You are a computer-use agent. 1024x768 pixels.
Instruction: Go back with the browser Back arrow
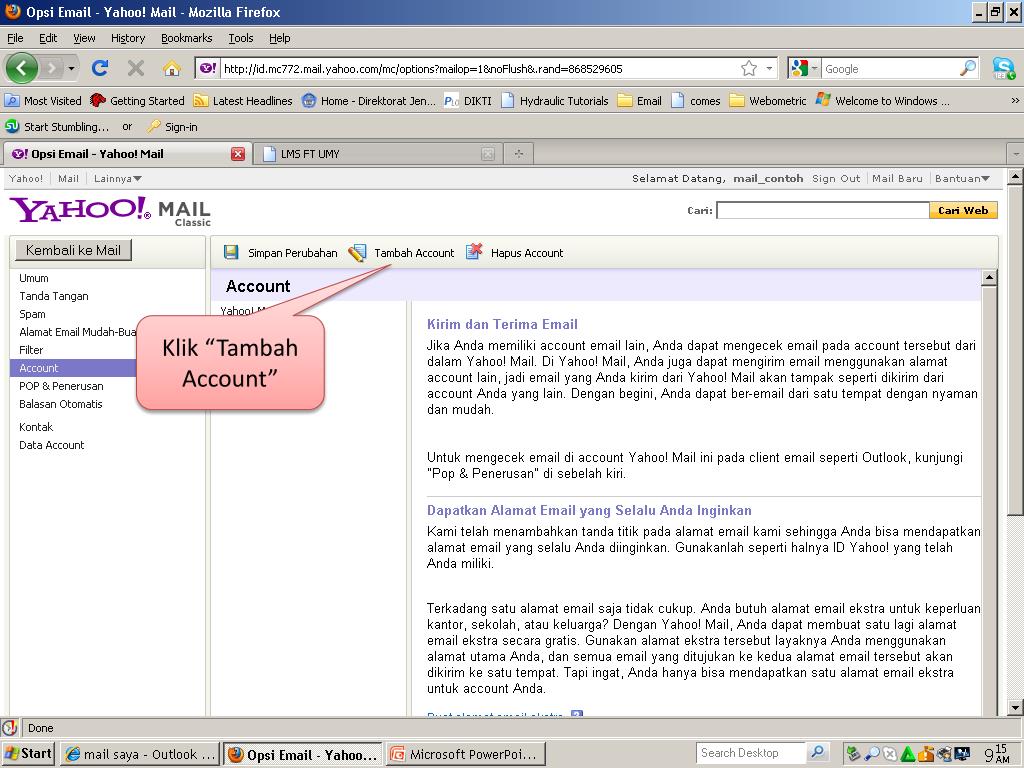22,68
